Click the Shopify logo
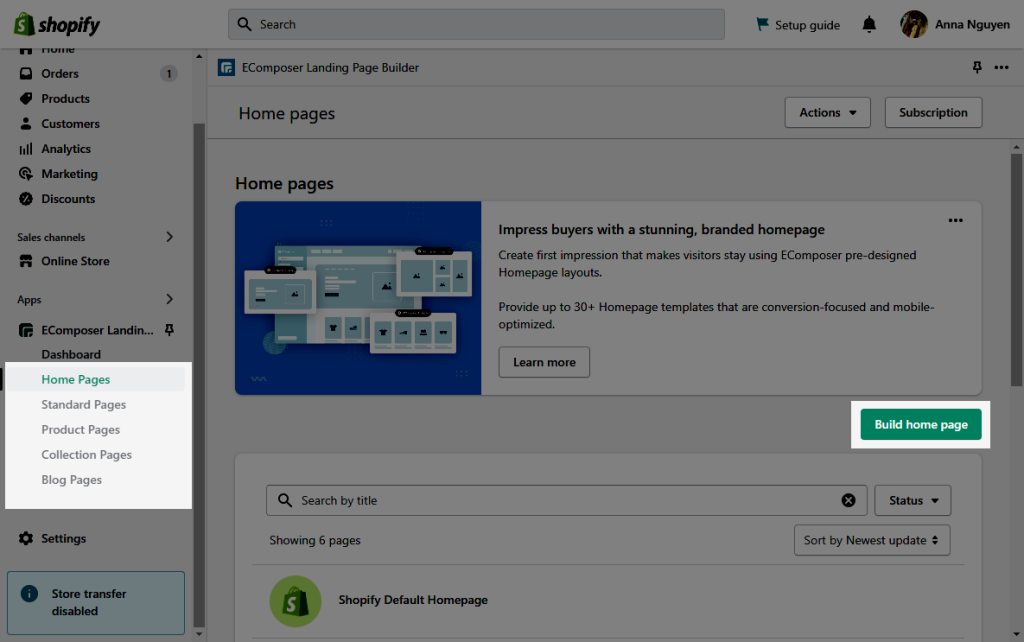 (57, 25)
